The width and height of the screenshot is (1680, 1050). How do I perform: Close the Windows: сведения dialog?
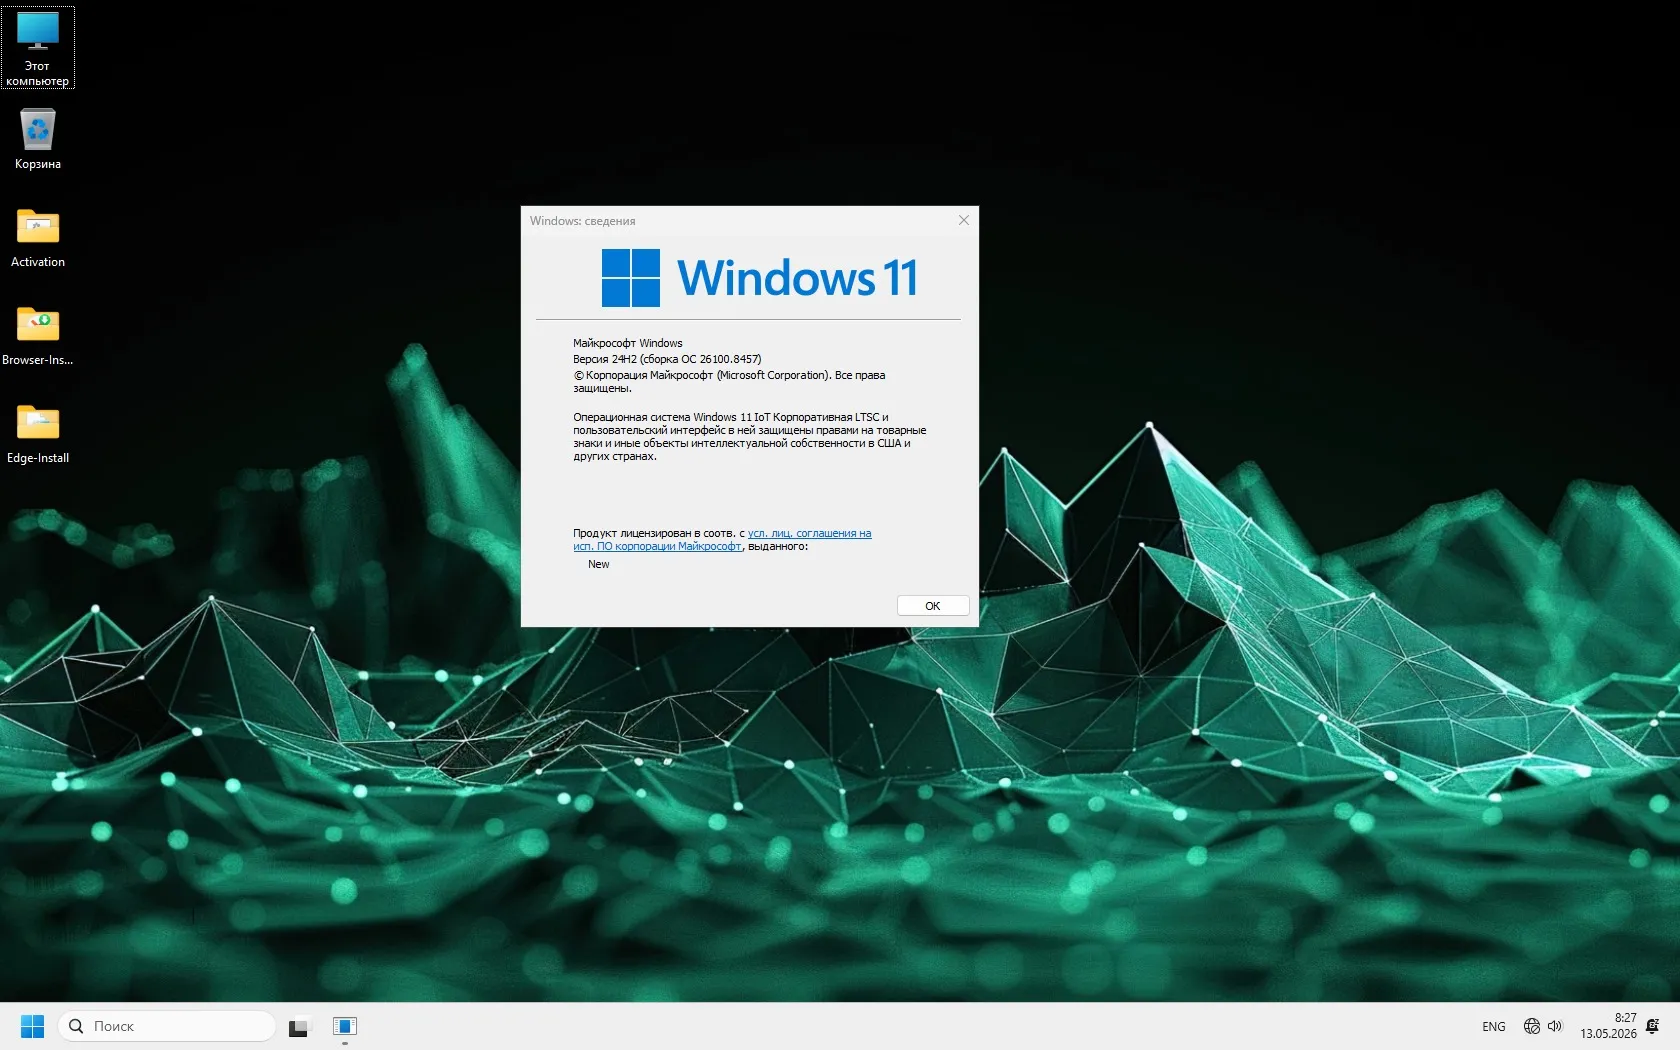(x=964, y=220)
